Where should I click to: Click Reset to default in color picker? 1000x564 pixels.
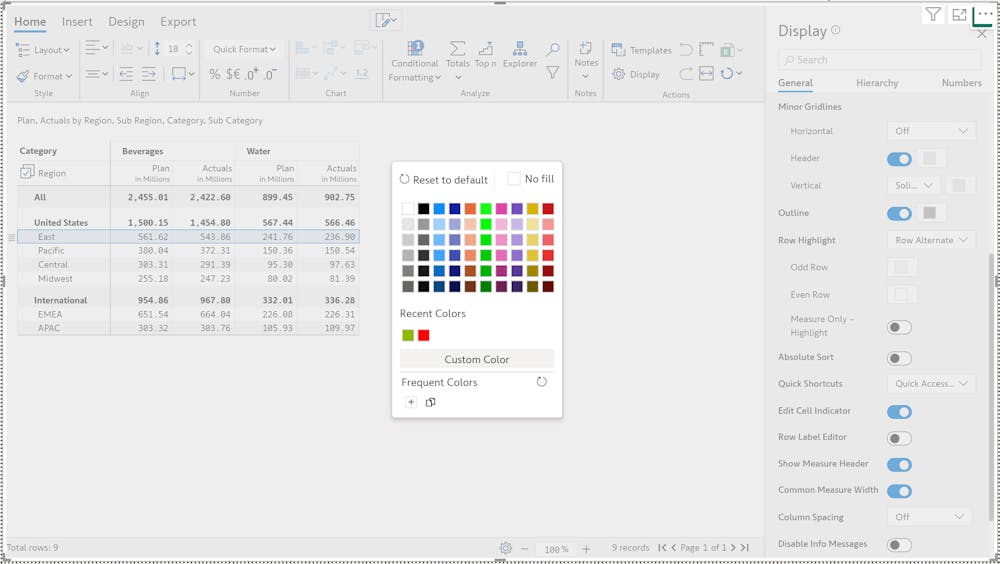(x=444, y=180)
